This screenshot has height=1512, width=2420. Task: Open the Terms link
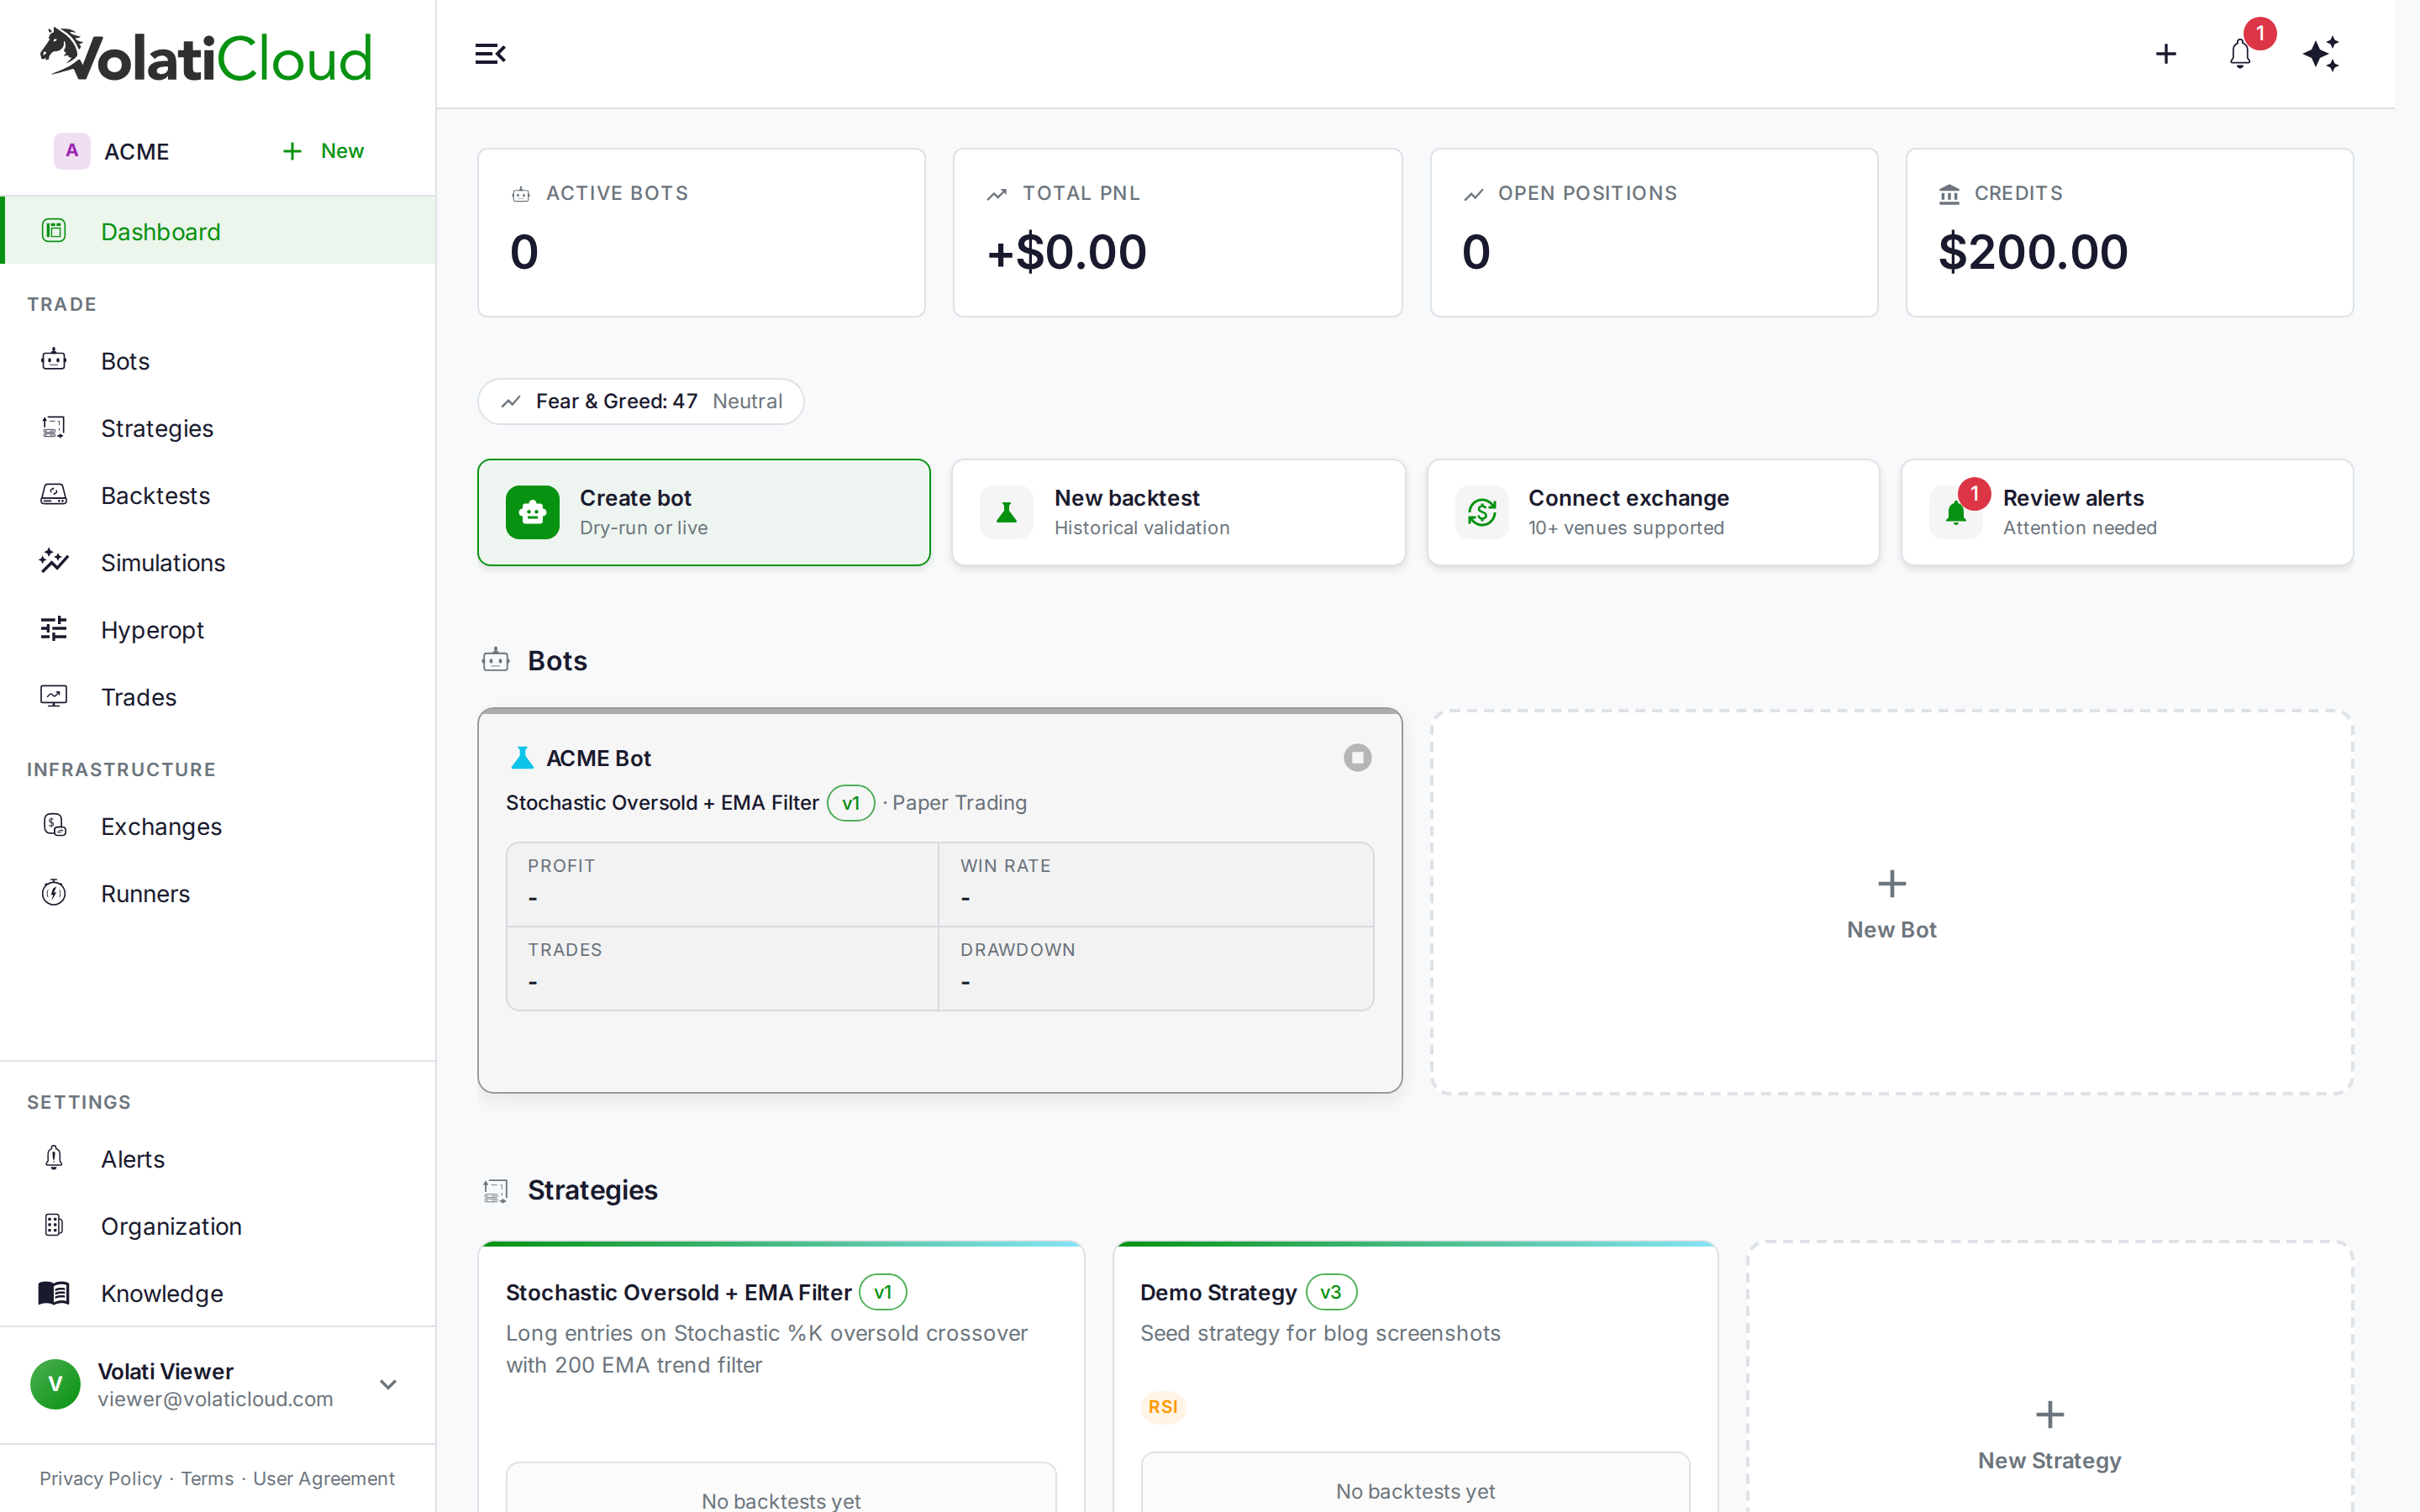coord(207,1478)
